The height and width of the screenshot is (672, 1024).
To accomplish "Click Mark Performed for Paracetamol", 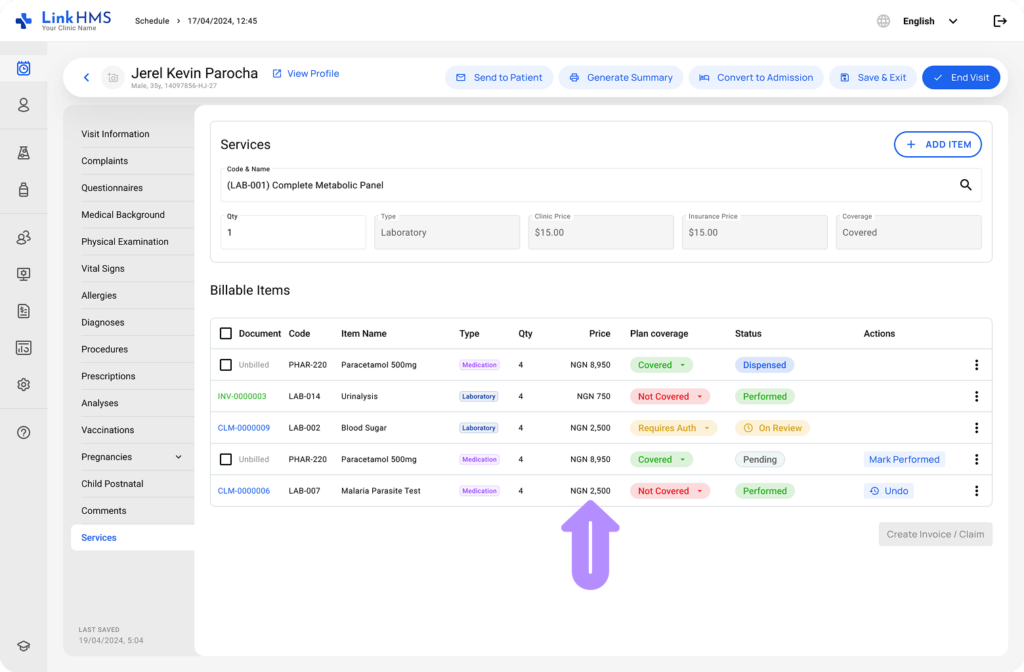I will click(x=904, y=459).
